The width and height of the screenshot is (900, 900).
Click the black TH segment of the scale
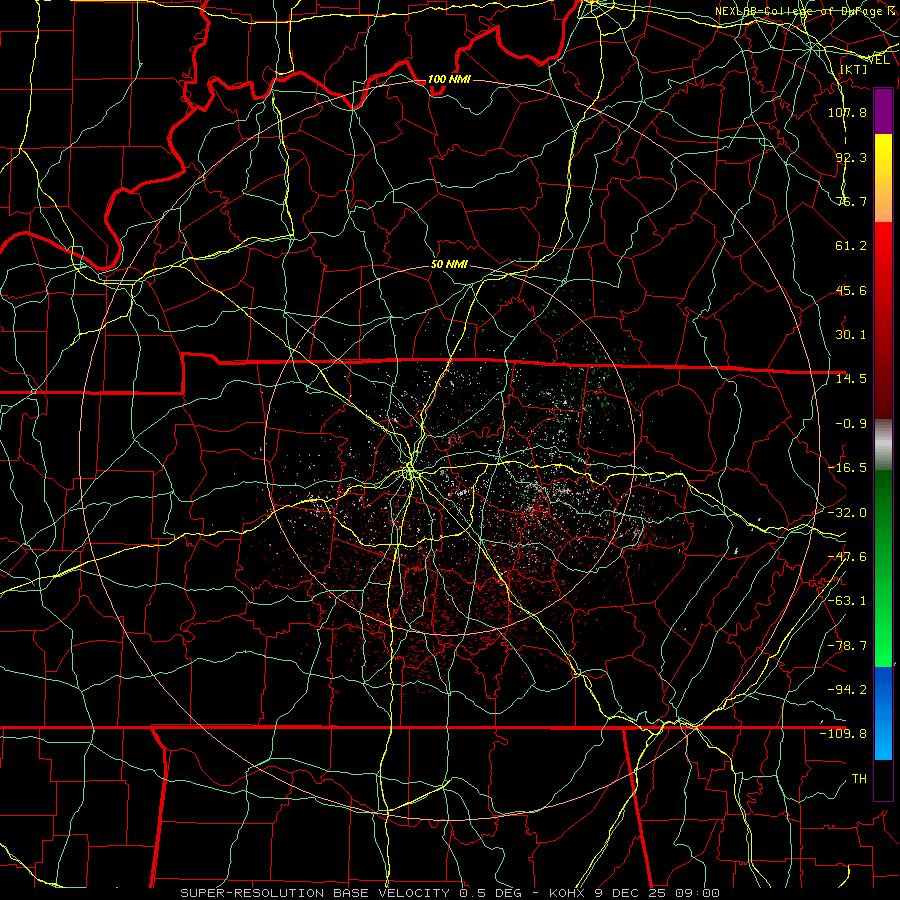883,780
